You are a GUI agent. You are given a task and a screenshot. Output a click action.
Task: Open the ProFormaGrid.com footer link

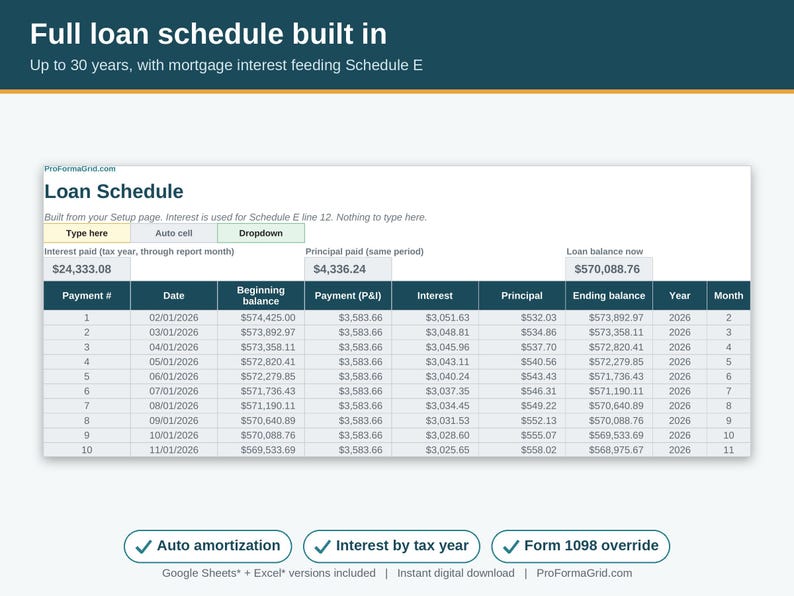584,573
